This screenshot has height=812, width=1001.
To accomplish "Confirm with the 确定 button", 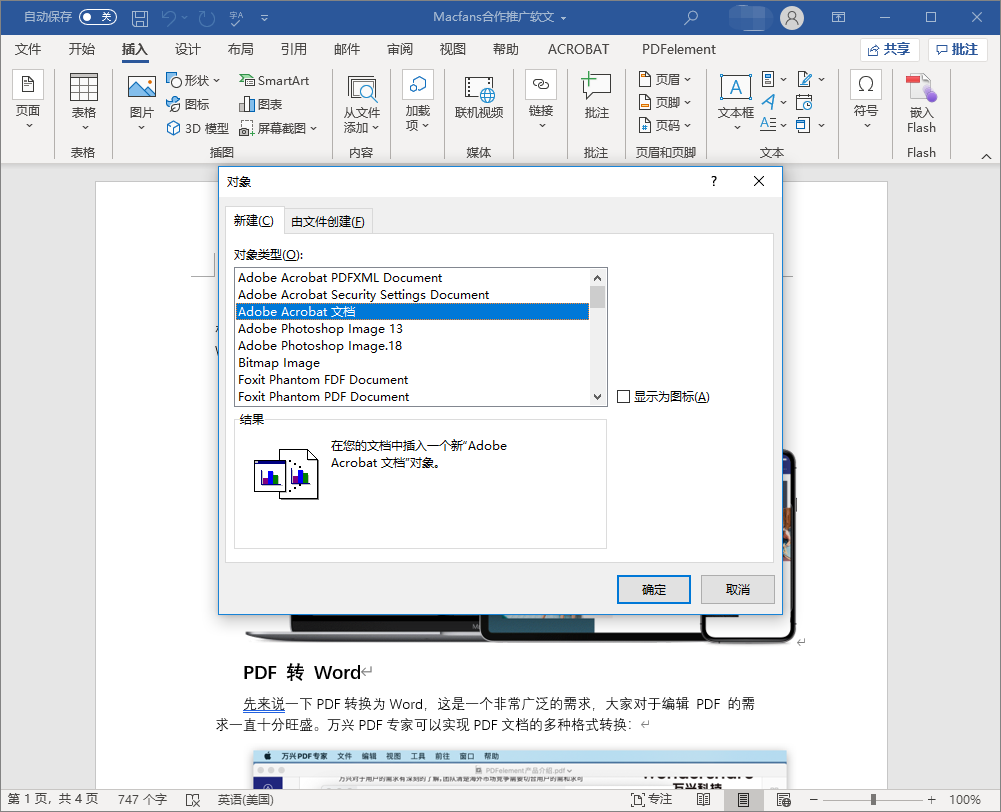I will coord(653,589).
